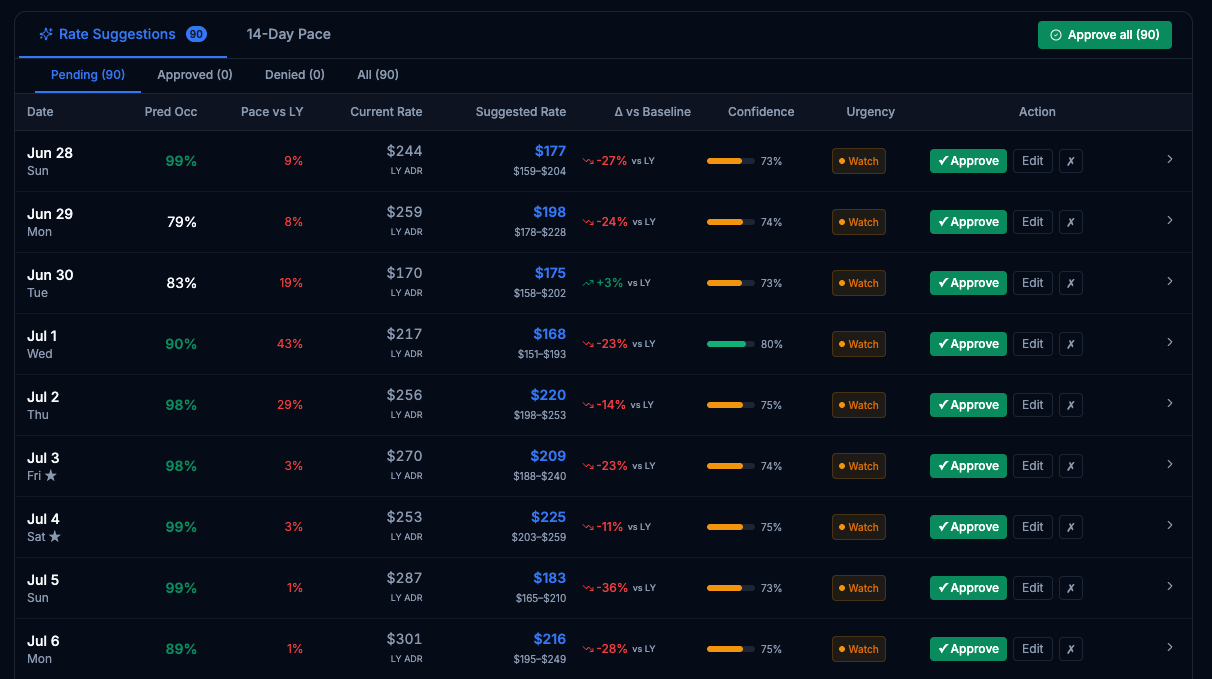Viewport: 1212px width, 679px height.
Task: Deny the Jul 4 suggestion with X icon
Action: point(1070,527)
